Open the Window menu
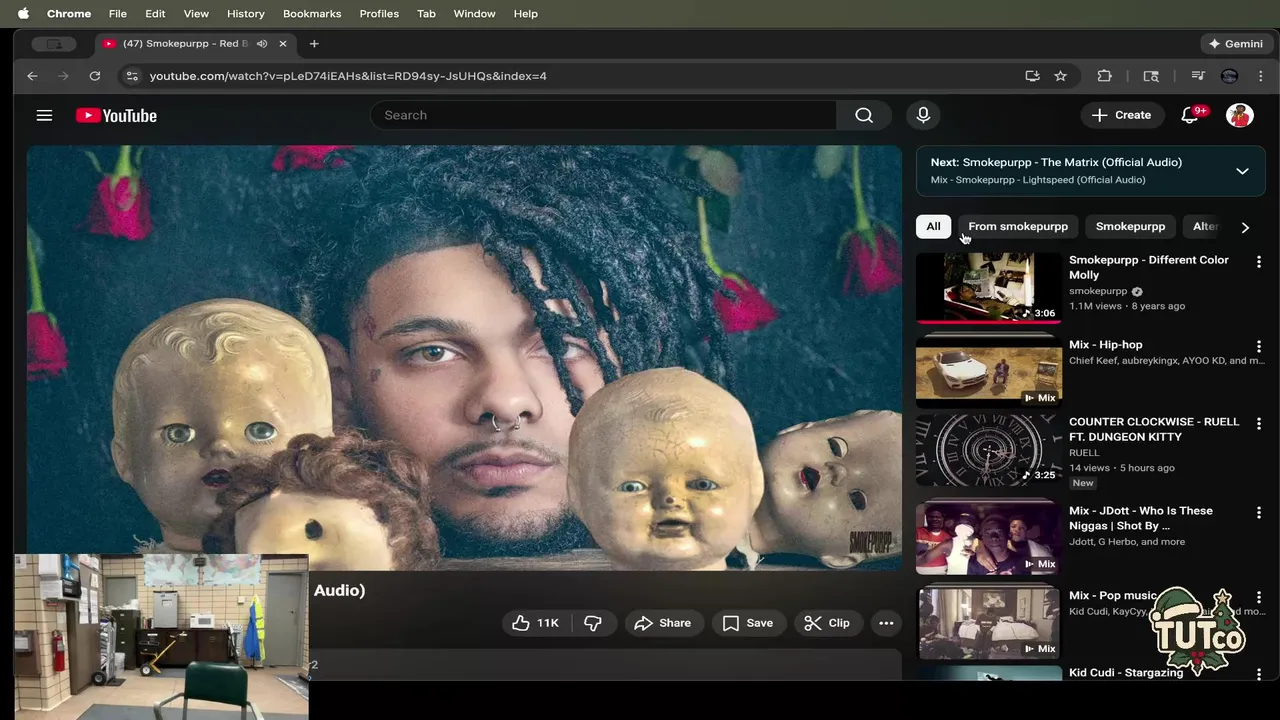This screenshot has height=720, width=1280. (x=474, y=13)
